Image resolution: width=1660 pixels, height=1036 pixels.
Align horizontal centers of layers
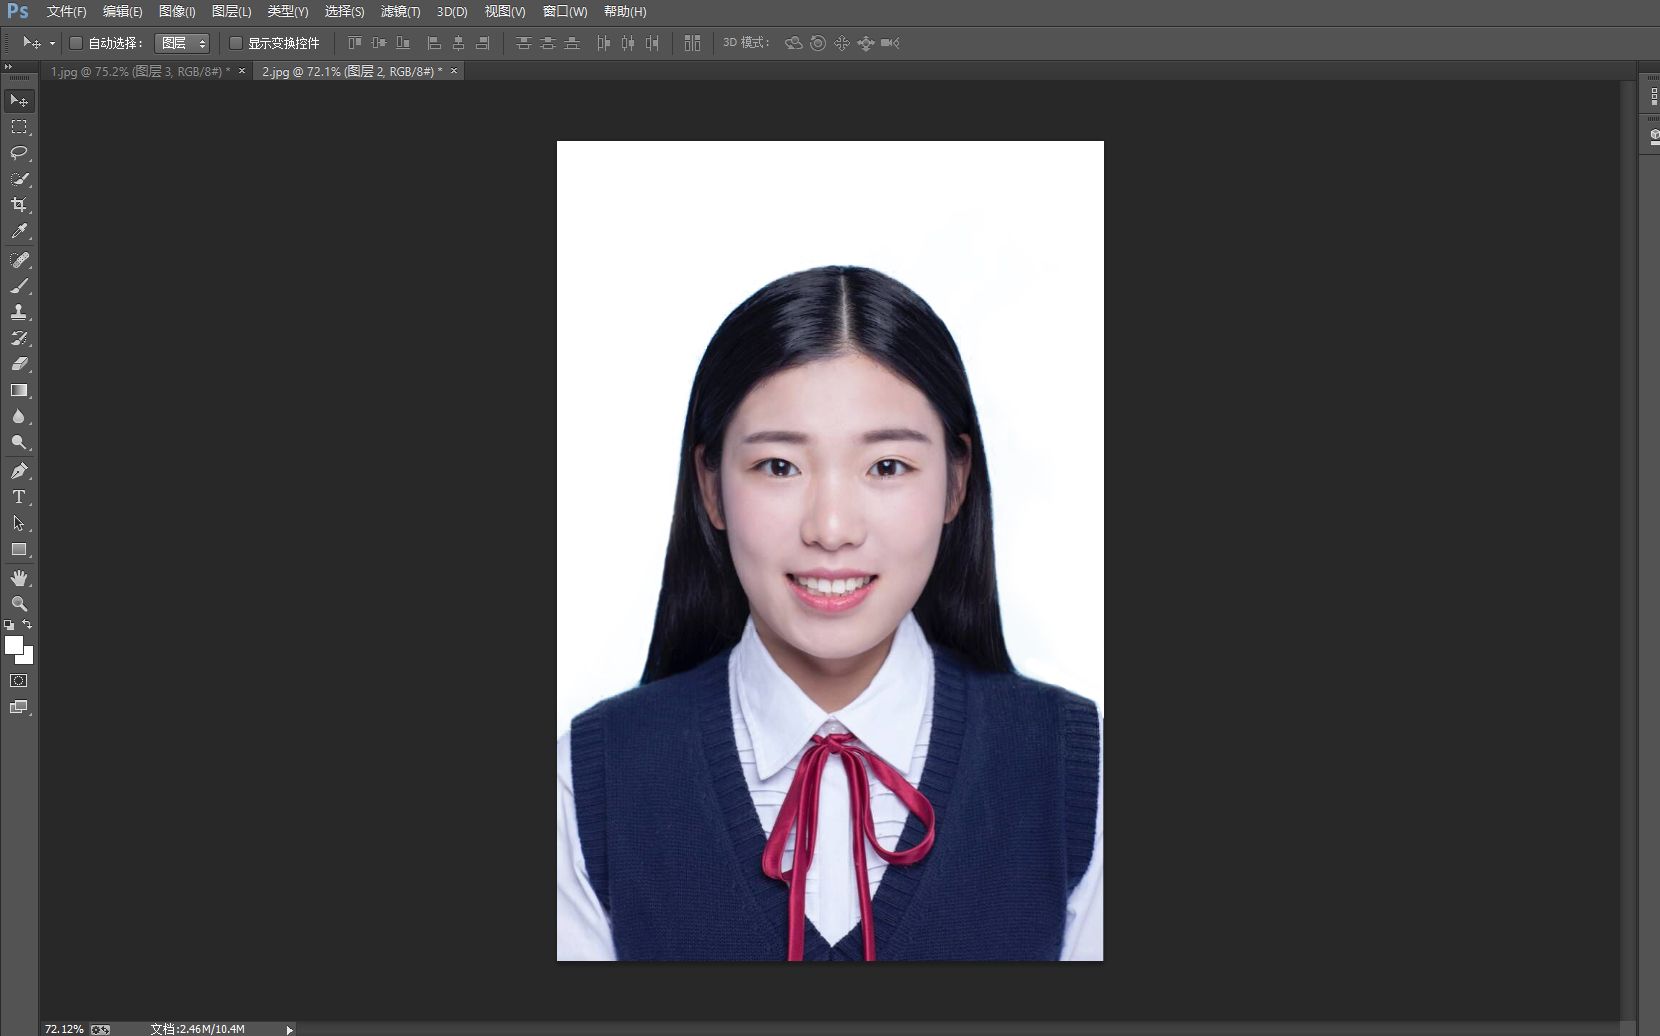[458, 43]
